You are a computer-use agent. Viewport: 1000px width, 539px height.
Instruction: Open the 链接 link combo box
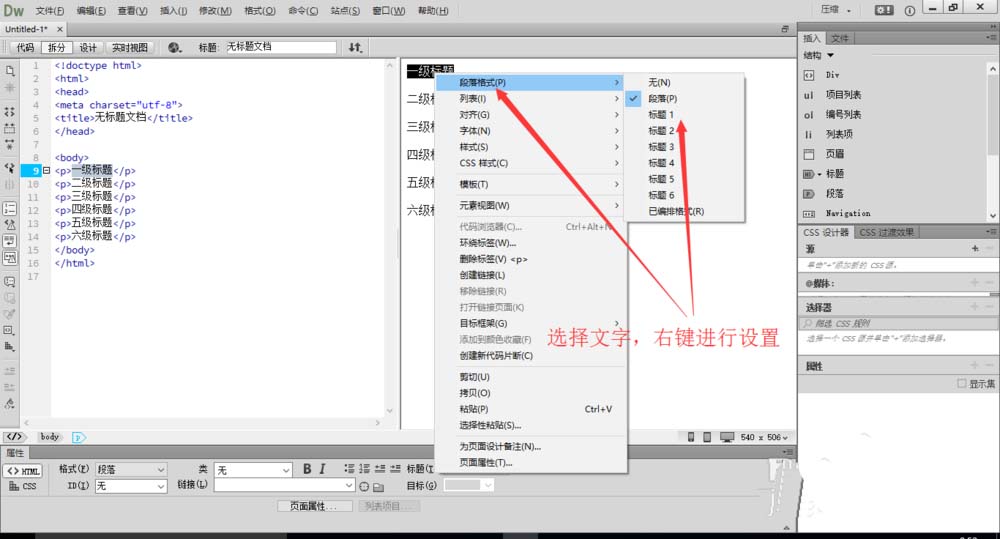284,485
